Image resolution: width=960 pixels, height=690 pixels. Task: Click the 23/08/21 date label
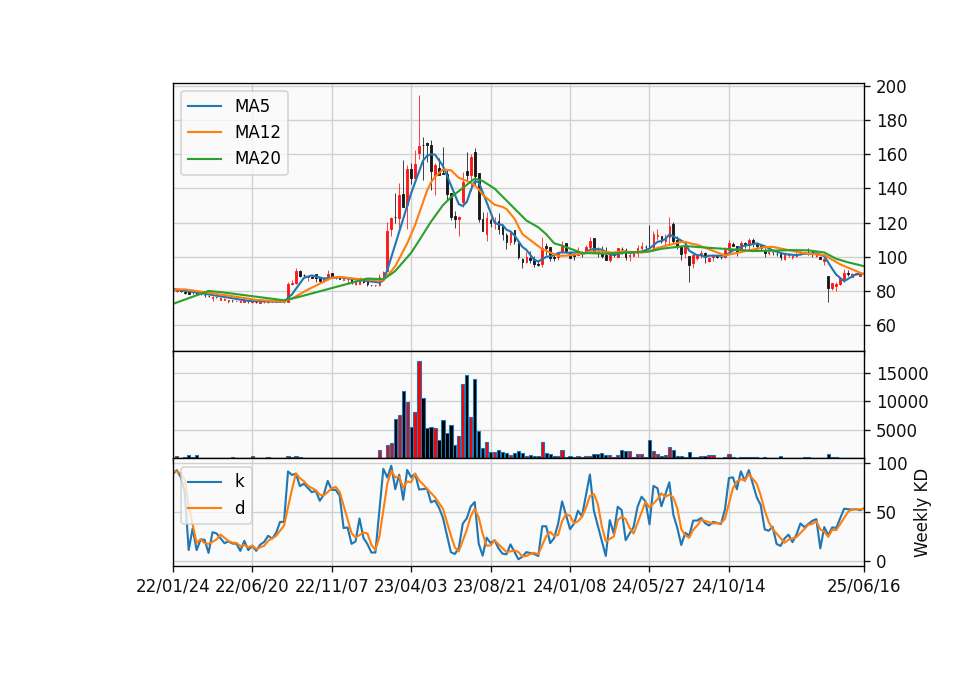pos(490,587)
